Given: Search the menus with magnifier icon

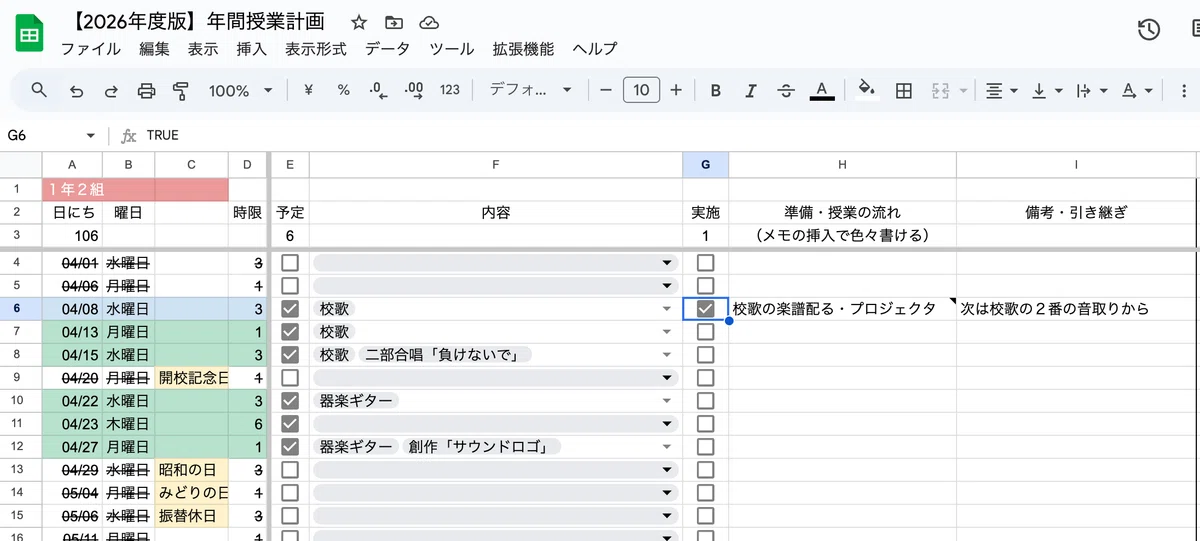Looking at the screenshot, I should pyautogui.click(x=39, y=90).
